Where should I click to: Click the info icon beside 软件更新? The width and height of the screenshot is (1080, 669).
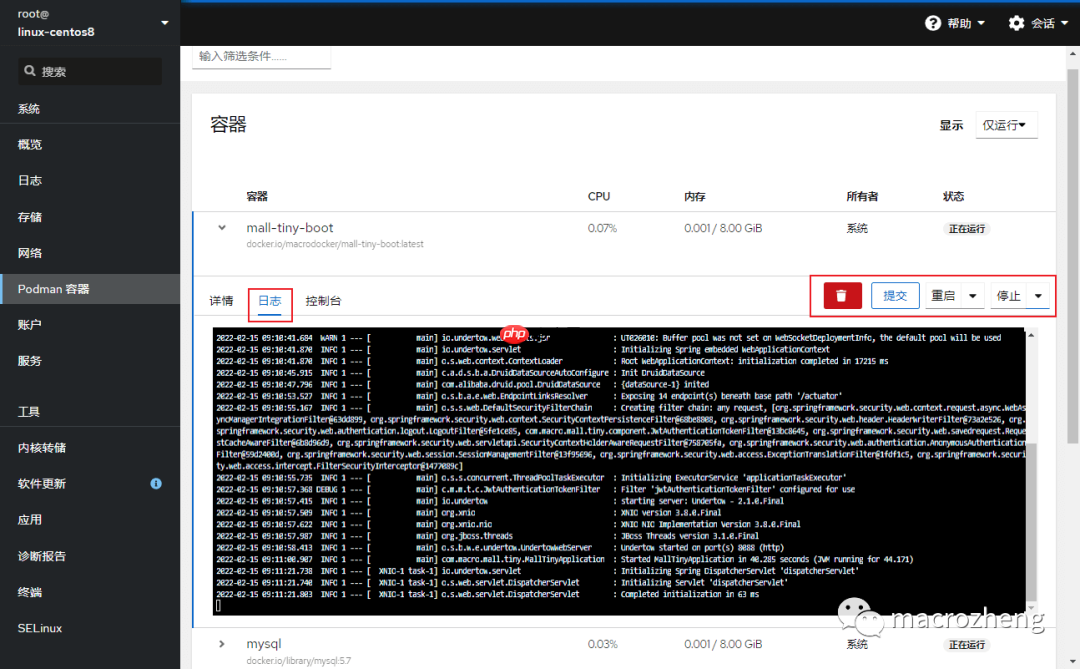[x=155, y=483]
